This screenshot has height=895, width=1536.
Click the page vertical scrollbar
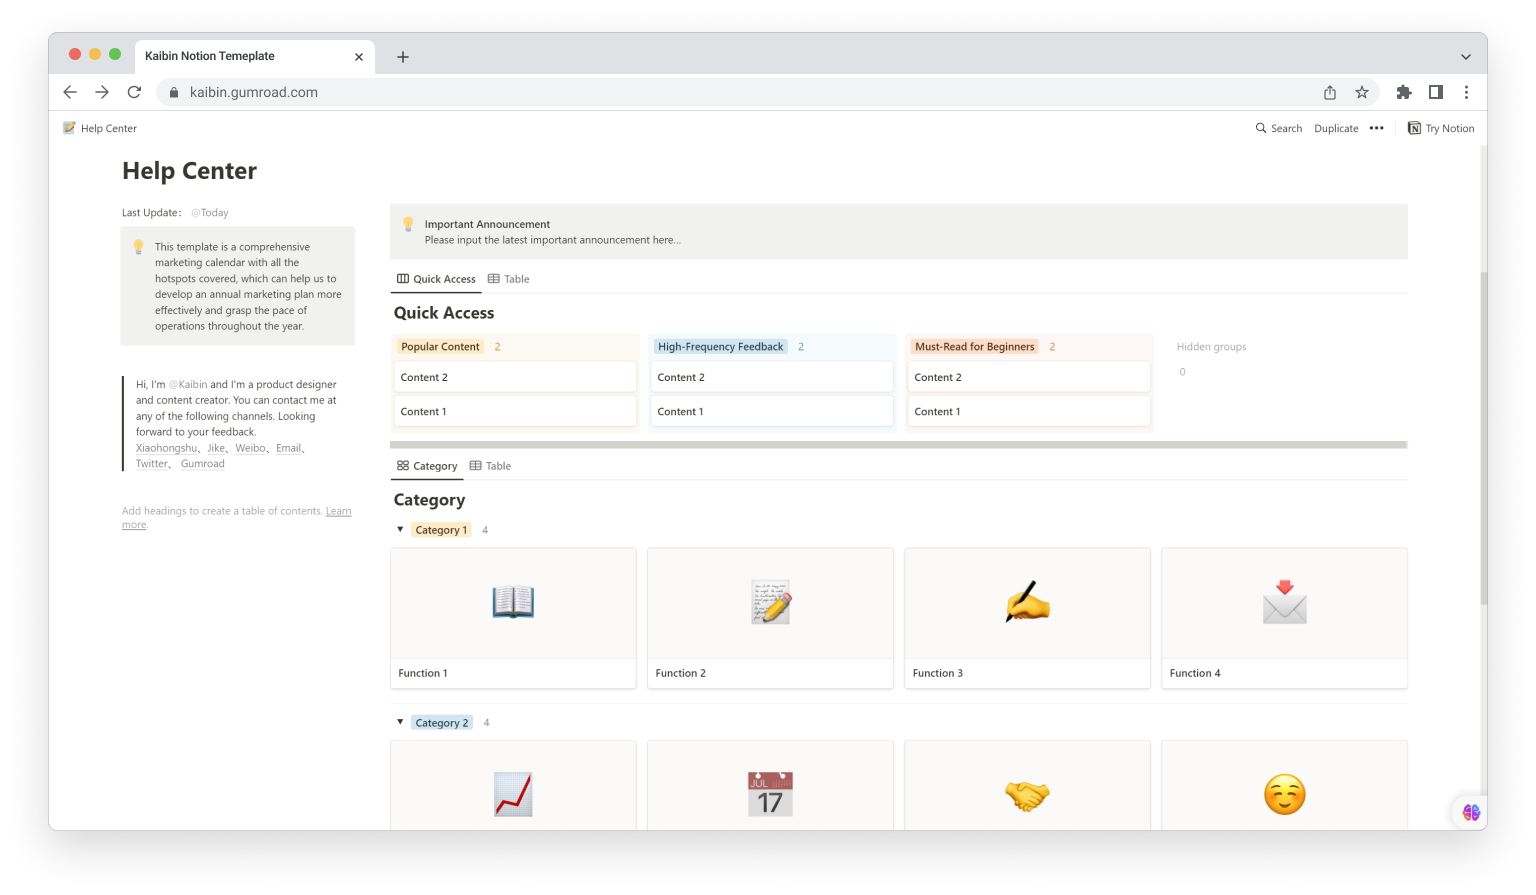tap(1483, 438)
